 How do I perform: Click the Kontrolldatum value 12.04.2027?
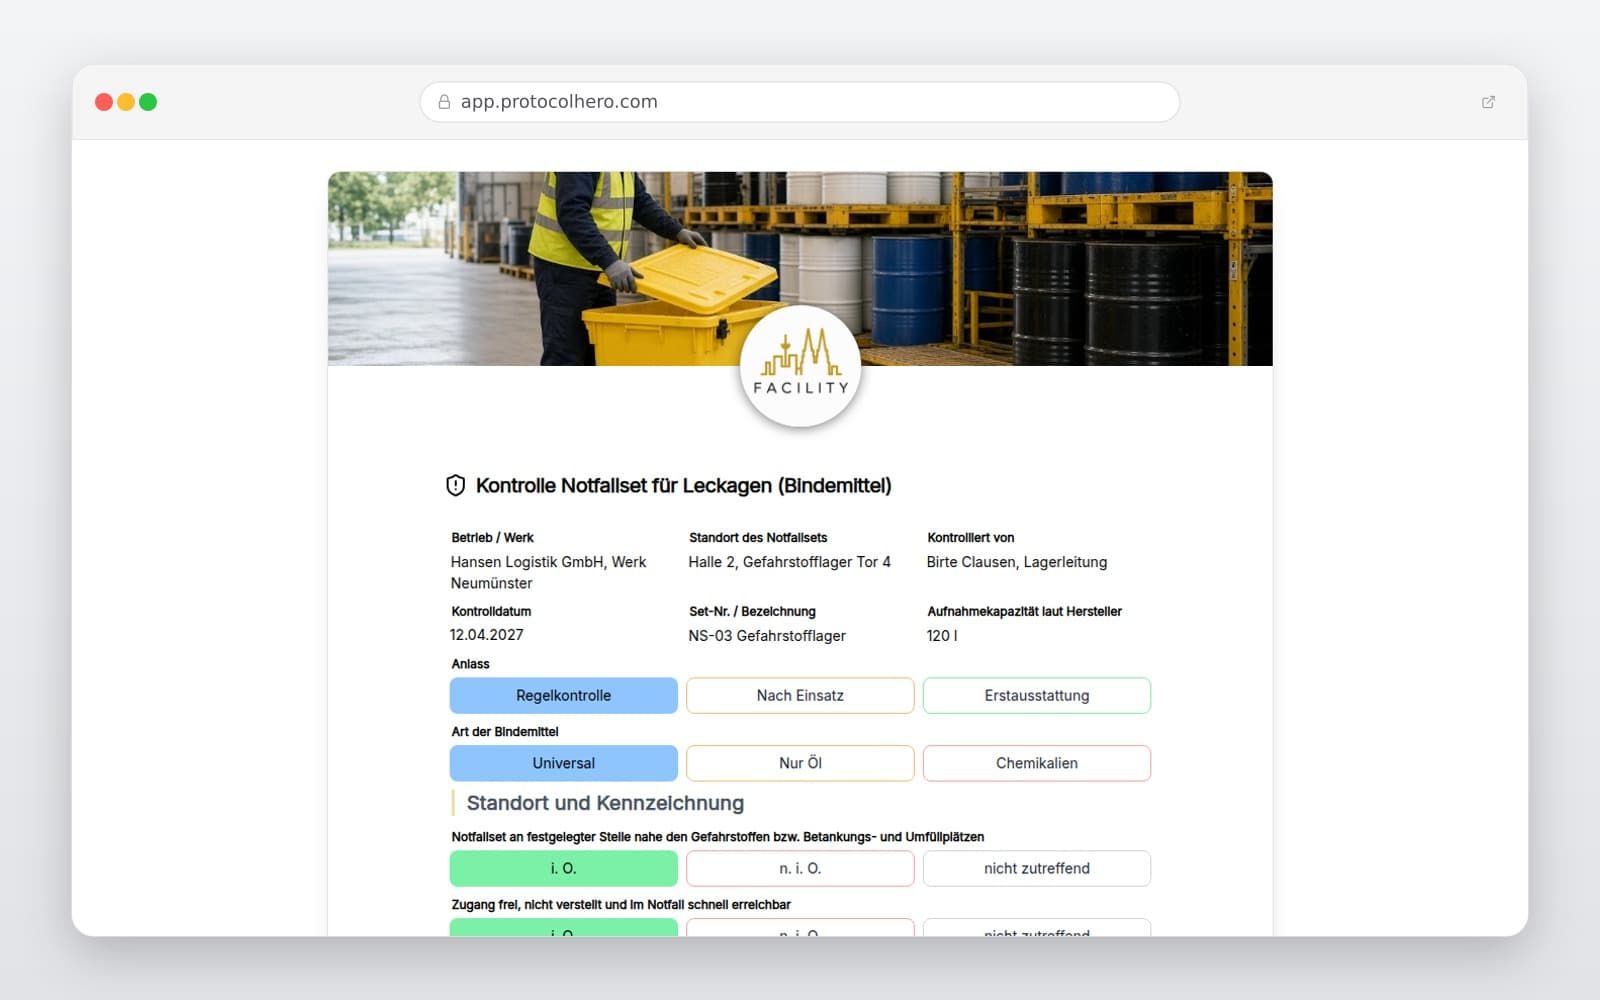pyautogui.click(x=487, y=635)
